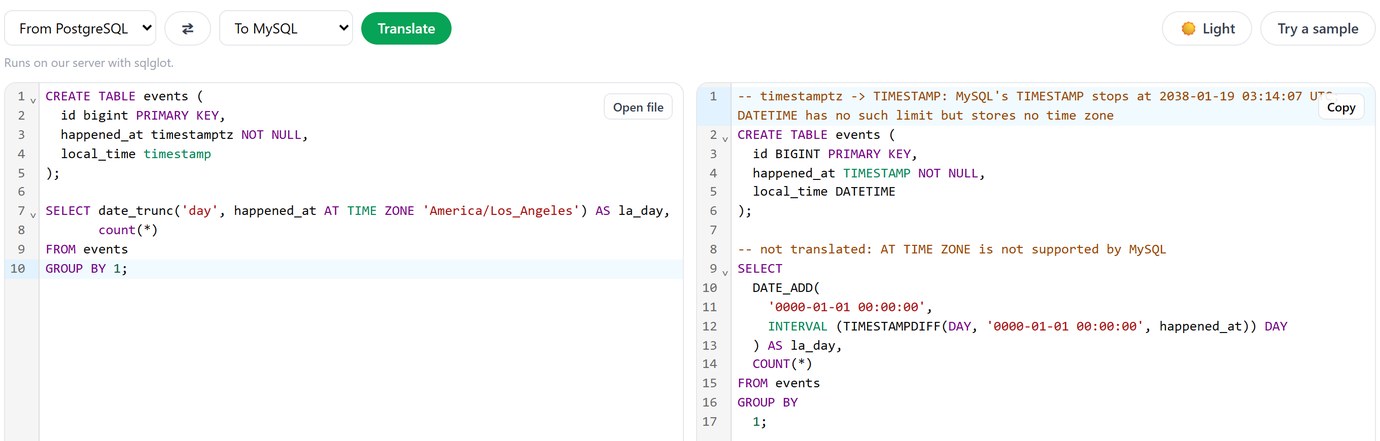Image resolution: width=1380 pixels, height=441 pixels.
Task: Click output line "happened_at TIMESTAMP NOT NULL,"
Action: coord(869,173)
